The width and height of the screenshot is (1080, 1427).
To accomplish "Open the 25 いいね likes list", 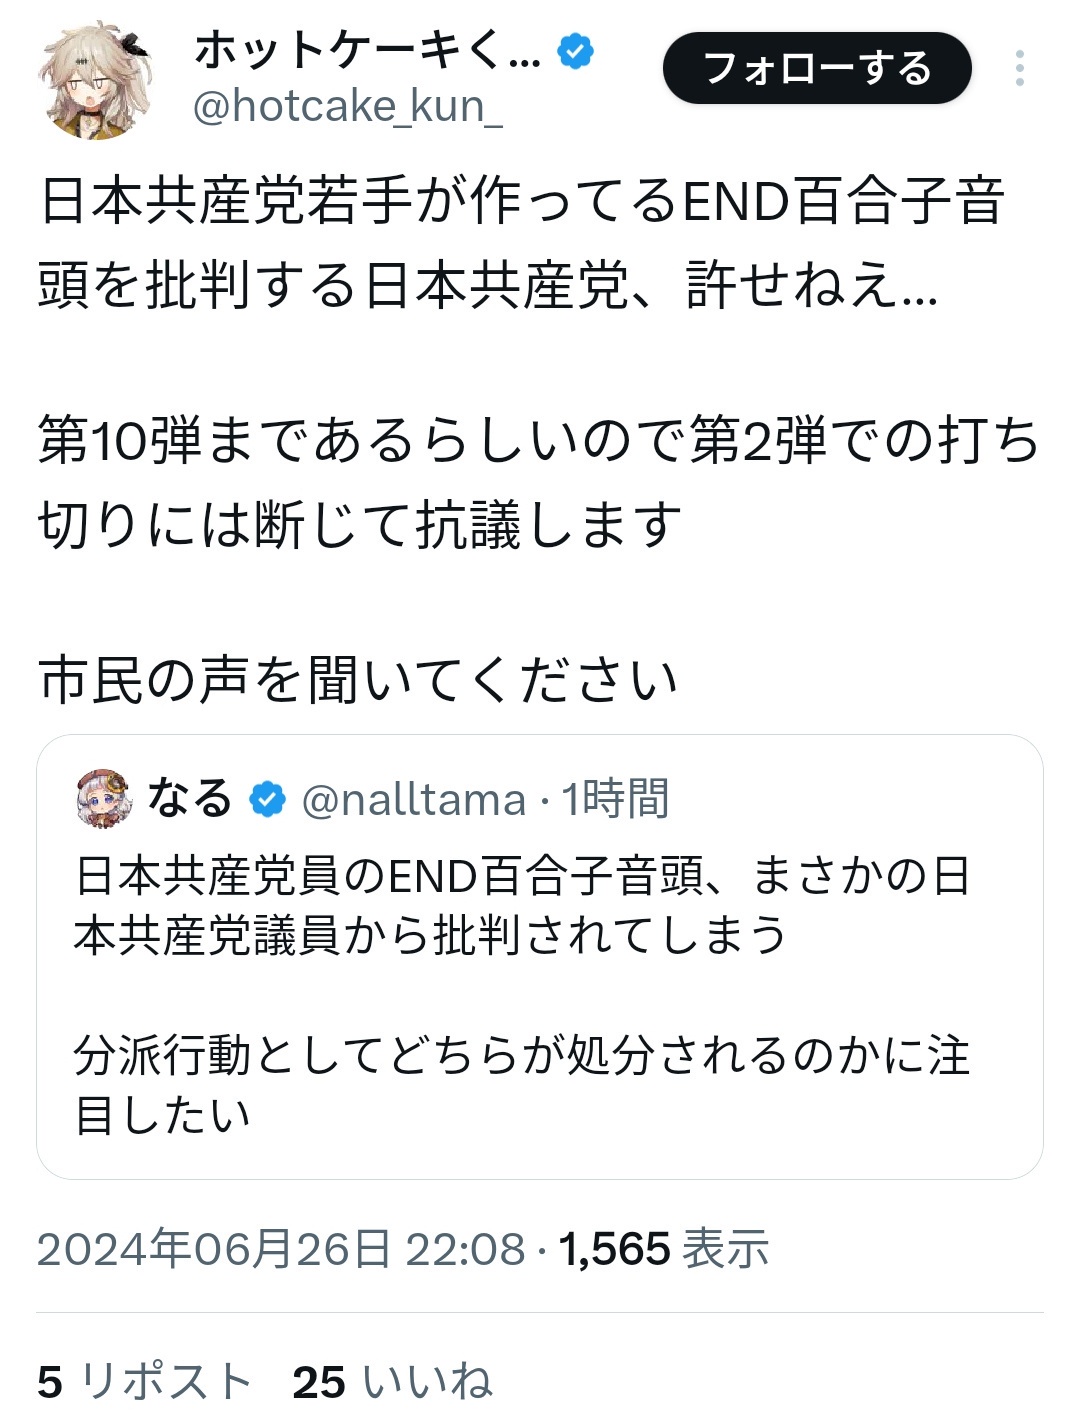I will tap(392, 1382).
